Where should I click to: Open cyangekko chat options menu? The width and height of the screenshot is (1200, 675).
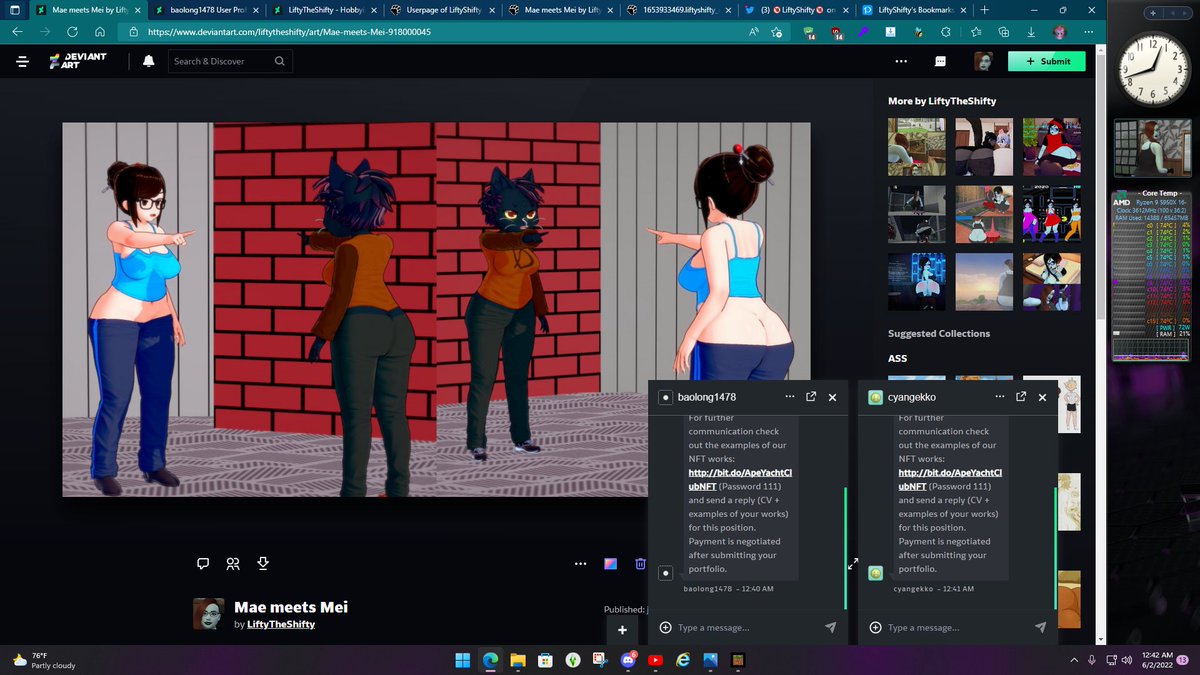(999, 397)
